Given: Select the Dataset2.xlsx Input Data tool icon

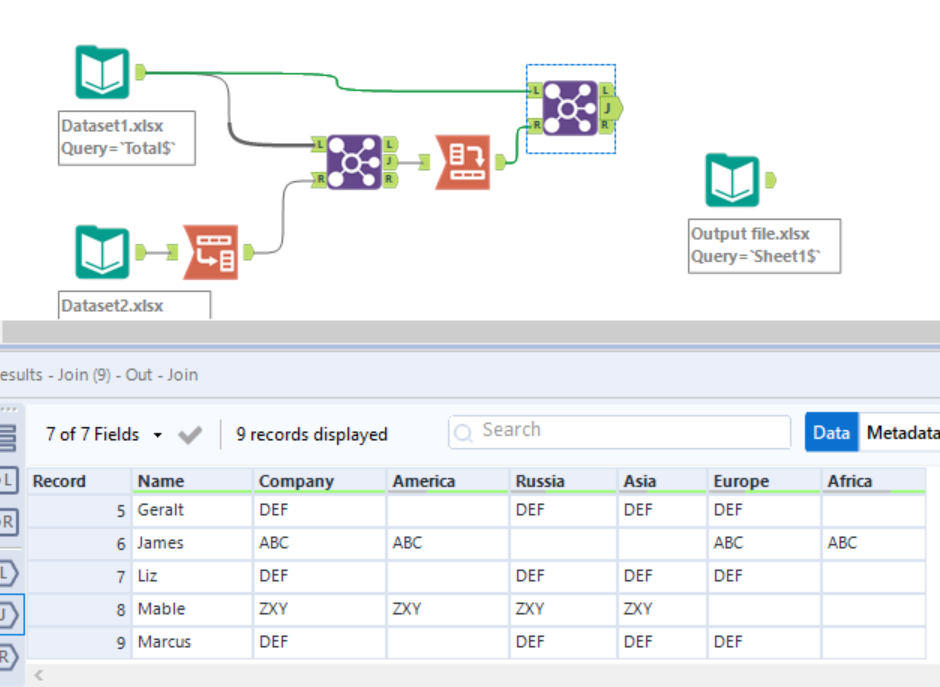Looking at the screenshot, I should pyautogui.click(x=103, y=252).
